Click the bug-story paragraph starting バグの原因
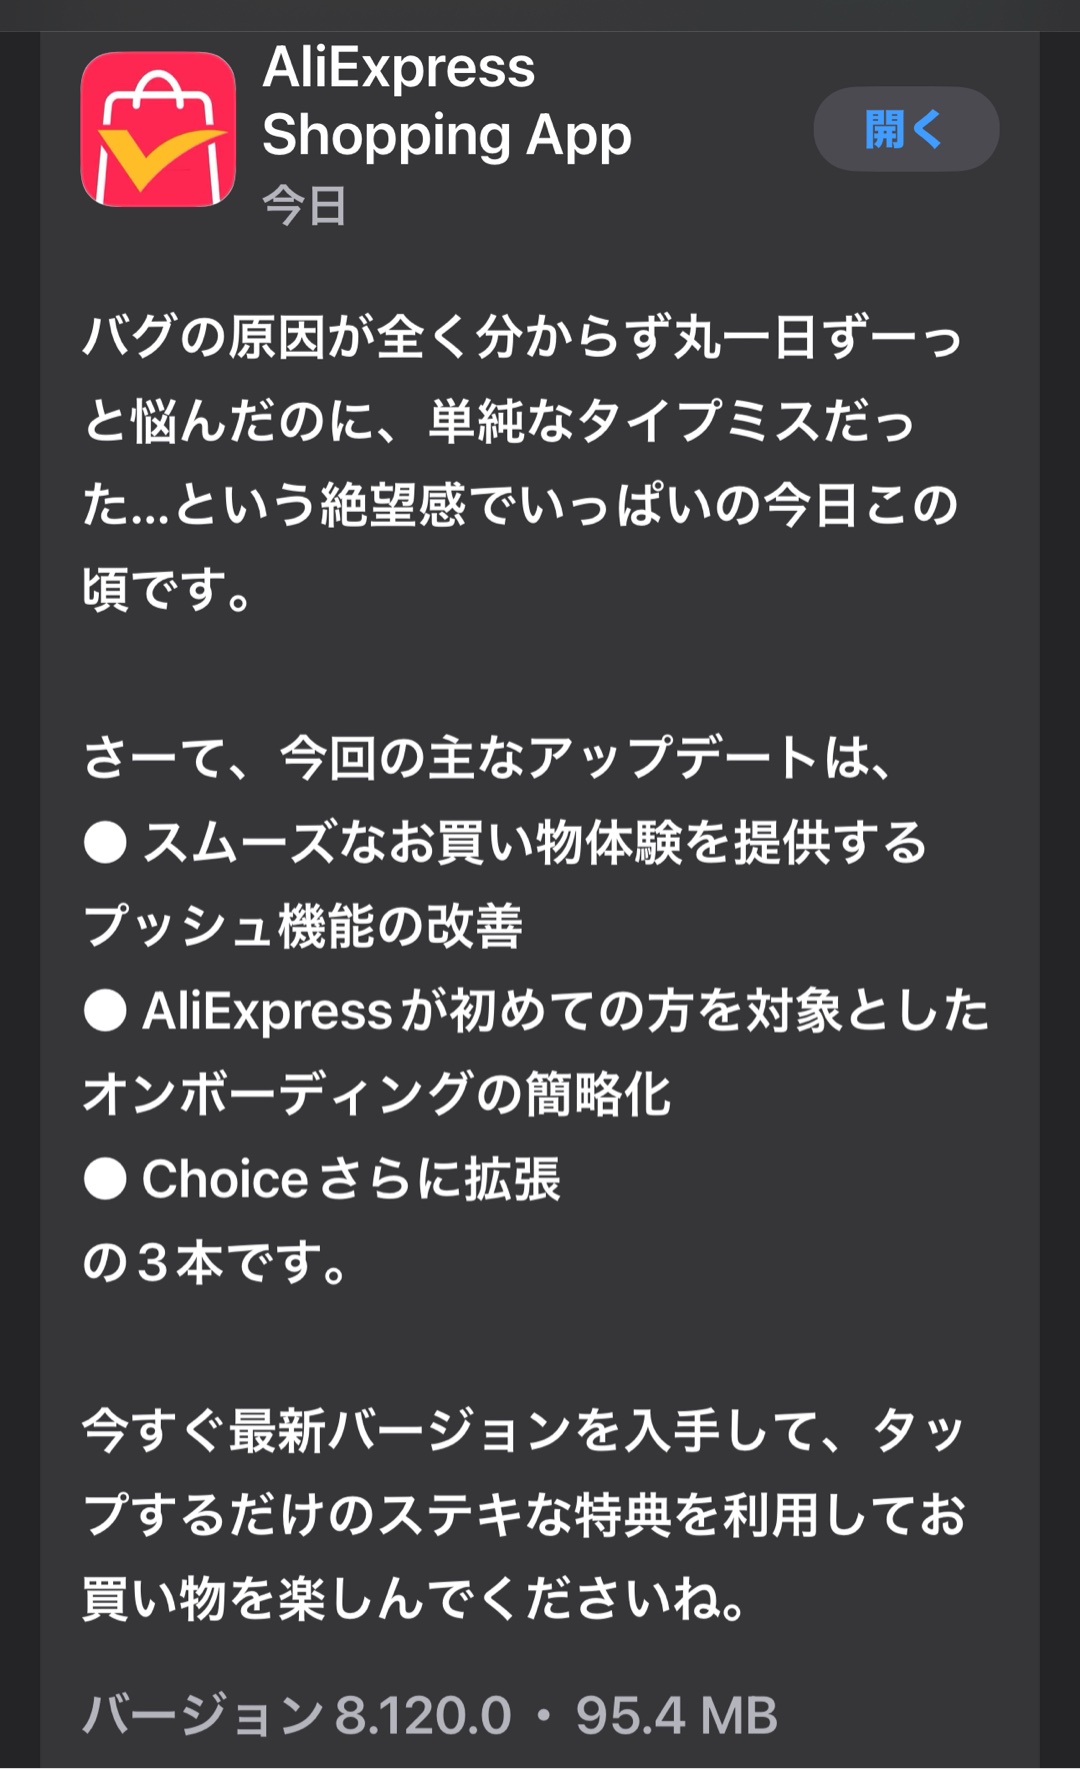This screenshot has height=1769, width=1080. tap(520, 462)
